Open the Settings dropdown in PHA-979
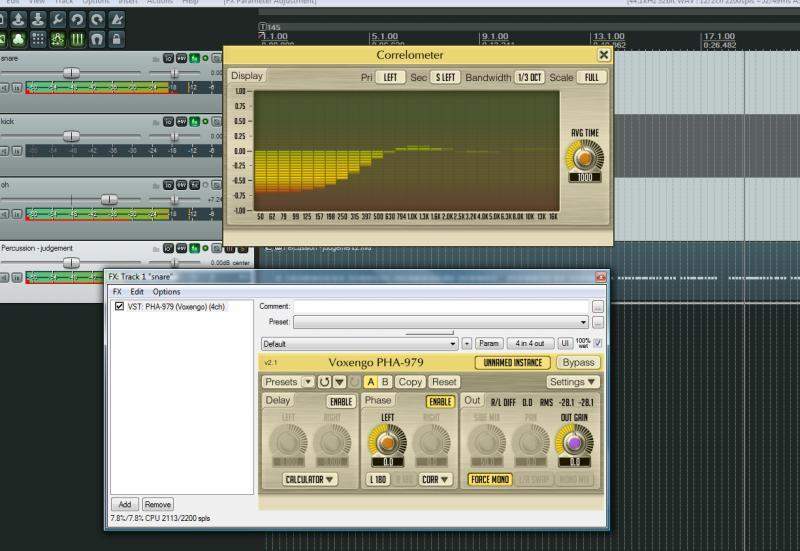The width and height of the screenshot is (800, 551). pos(573,382)
